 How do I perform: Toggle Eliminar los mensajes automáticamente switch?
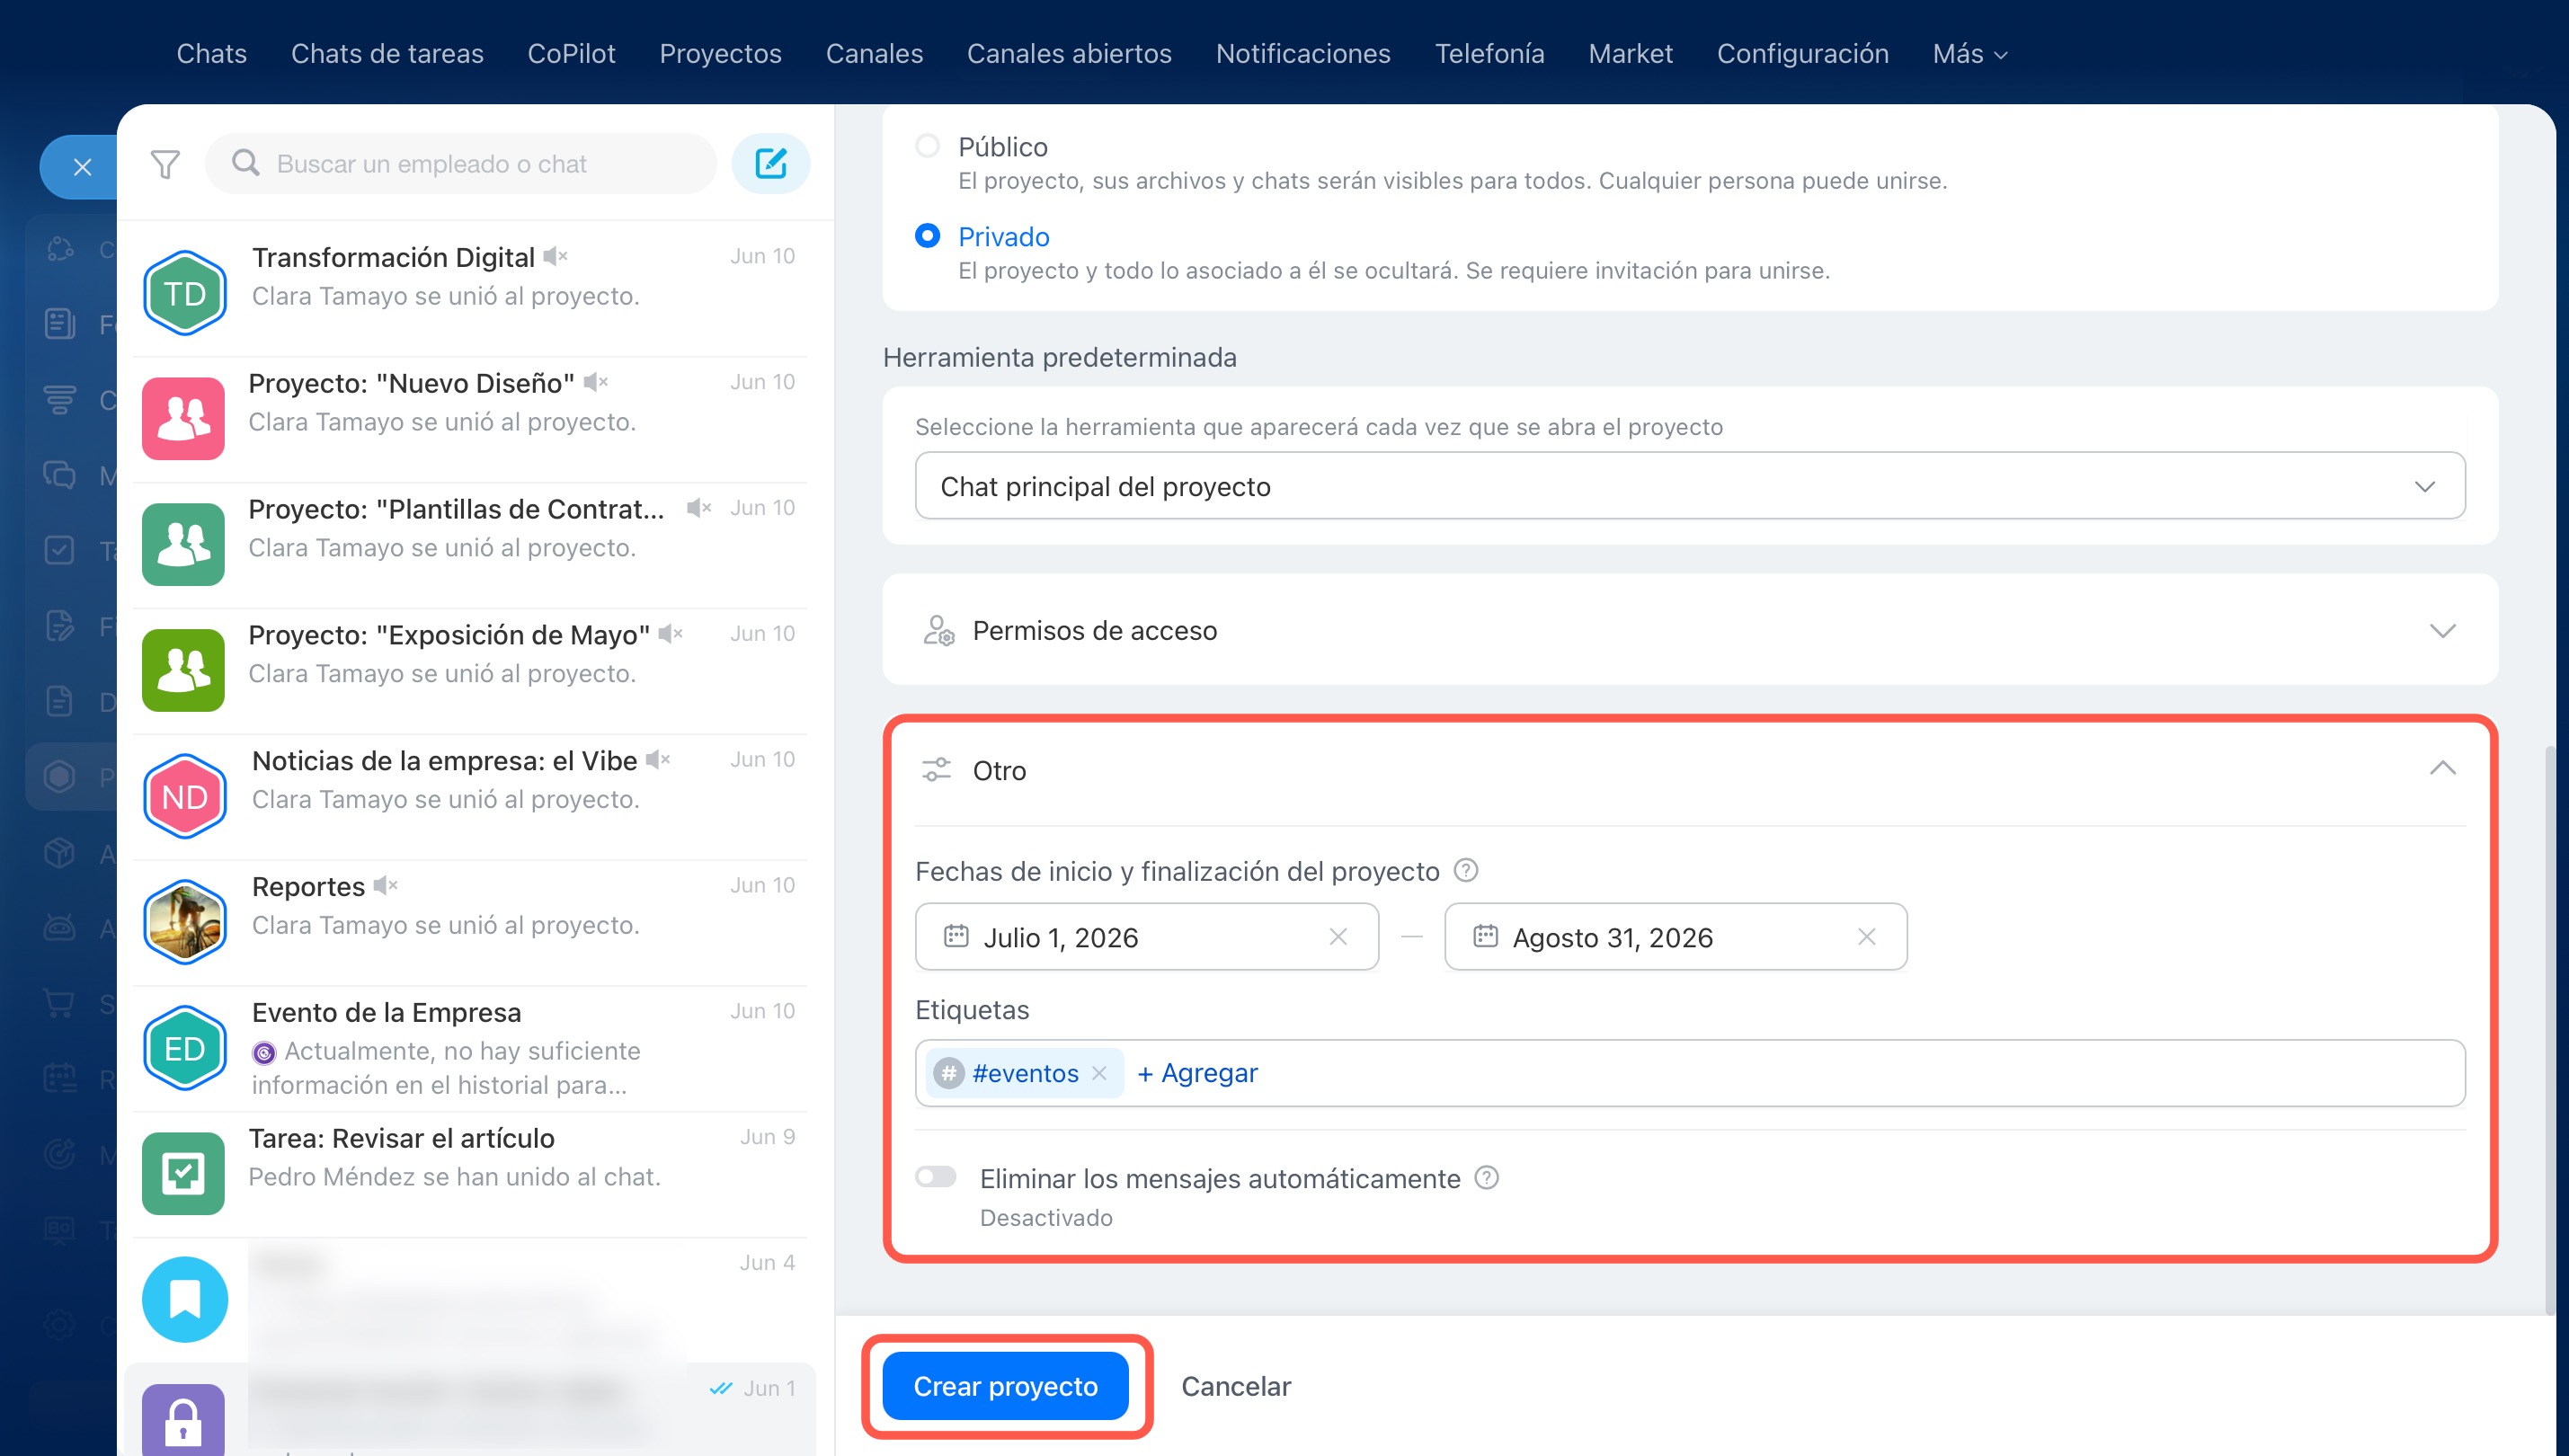pyautogui.click(x=936, y=1177)
